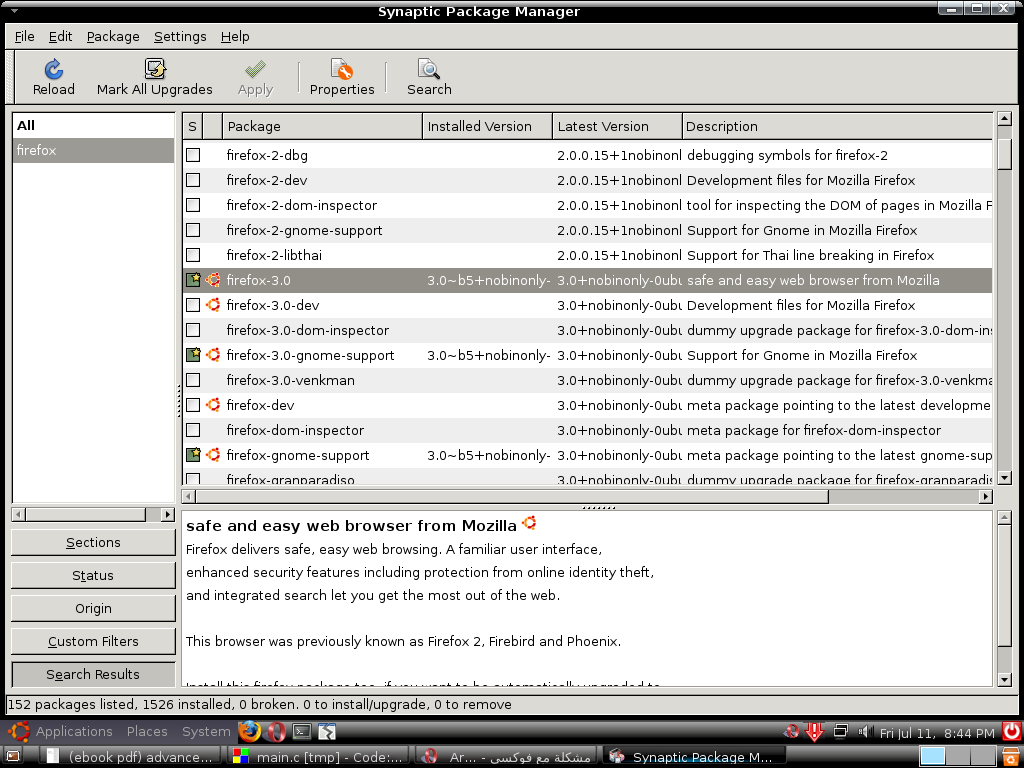Viewport: 1024px width, 768px height.
Task: Open the Settings menu
Action: (x=180, y=37)
